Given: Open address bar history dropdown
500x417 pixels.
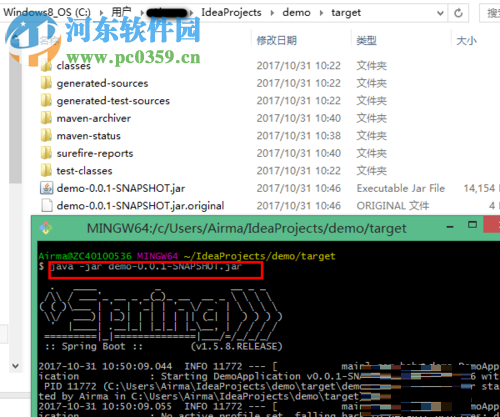Looking at the screenshot, I should click(x=440, y=13).
